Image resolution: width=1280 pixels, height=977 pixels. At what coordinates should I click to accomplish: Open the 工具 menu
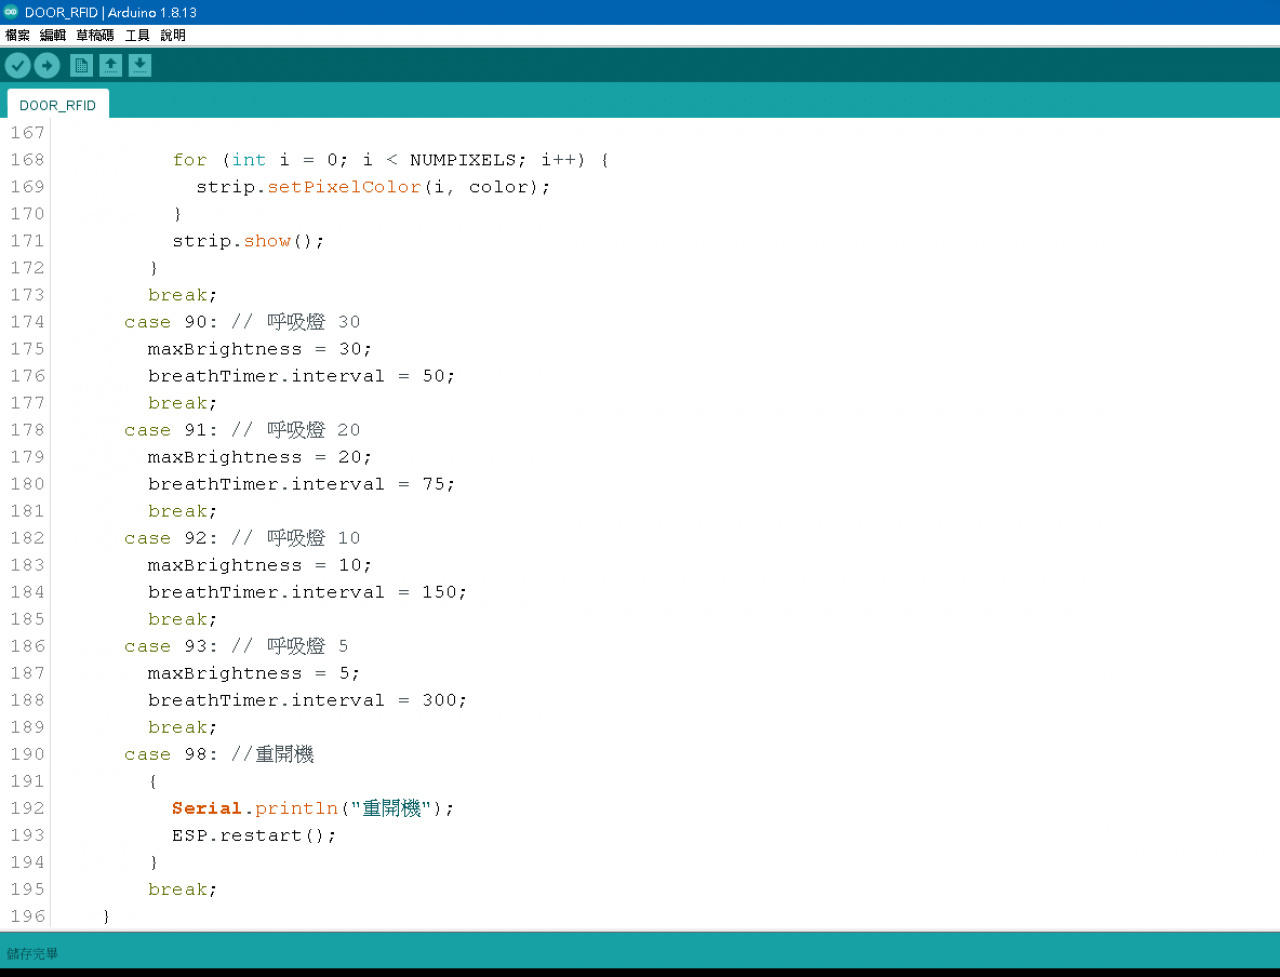(137, 35)
